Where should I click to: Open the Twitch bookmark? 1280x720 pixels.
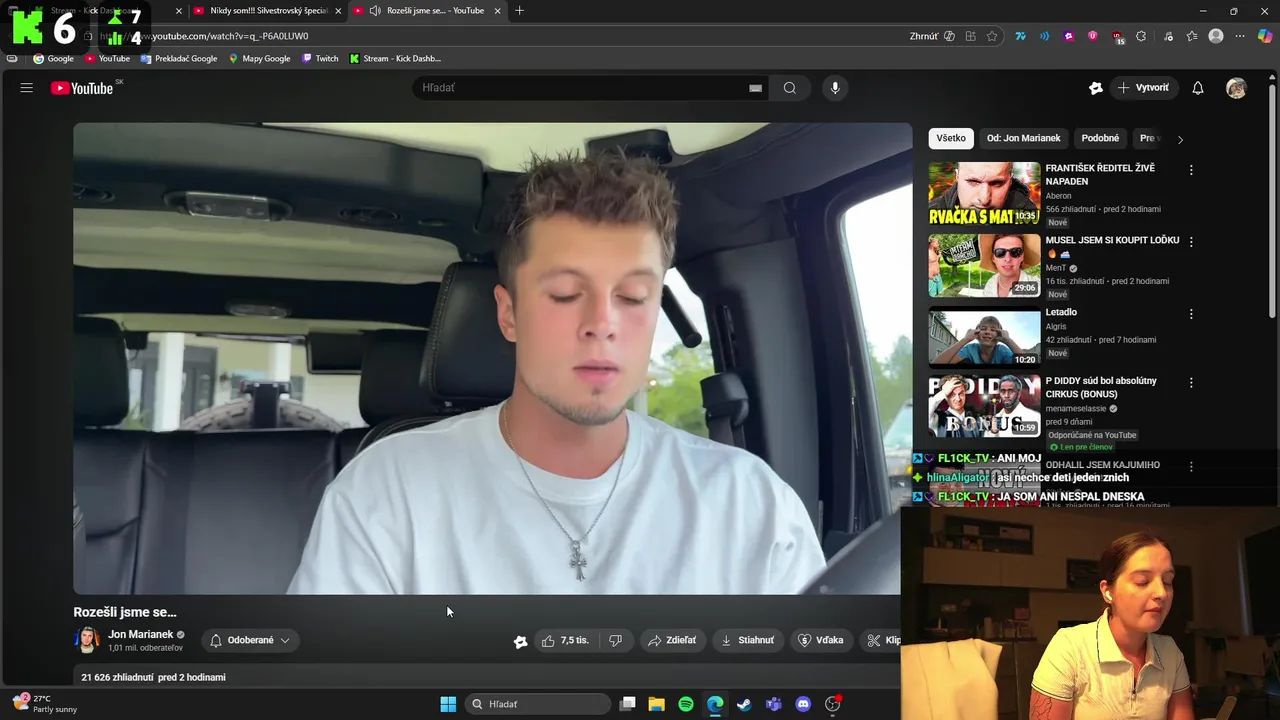pyautogui.click(x=319, y=58)
